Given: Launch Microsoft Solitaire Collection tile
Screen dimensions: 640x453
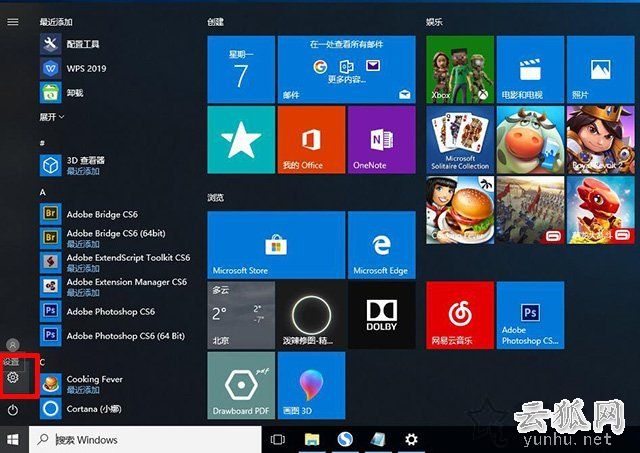Looking at the screenshot, I should 460,140.
